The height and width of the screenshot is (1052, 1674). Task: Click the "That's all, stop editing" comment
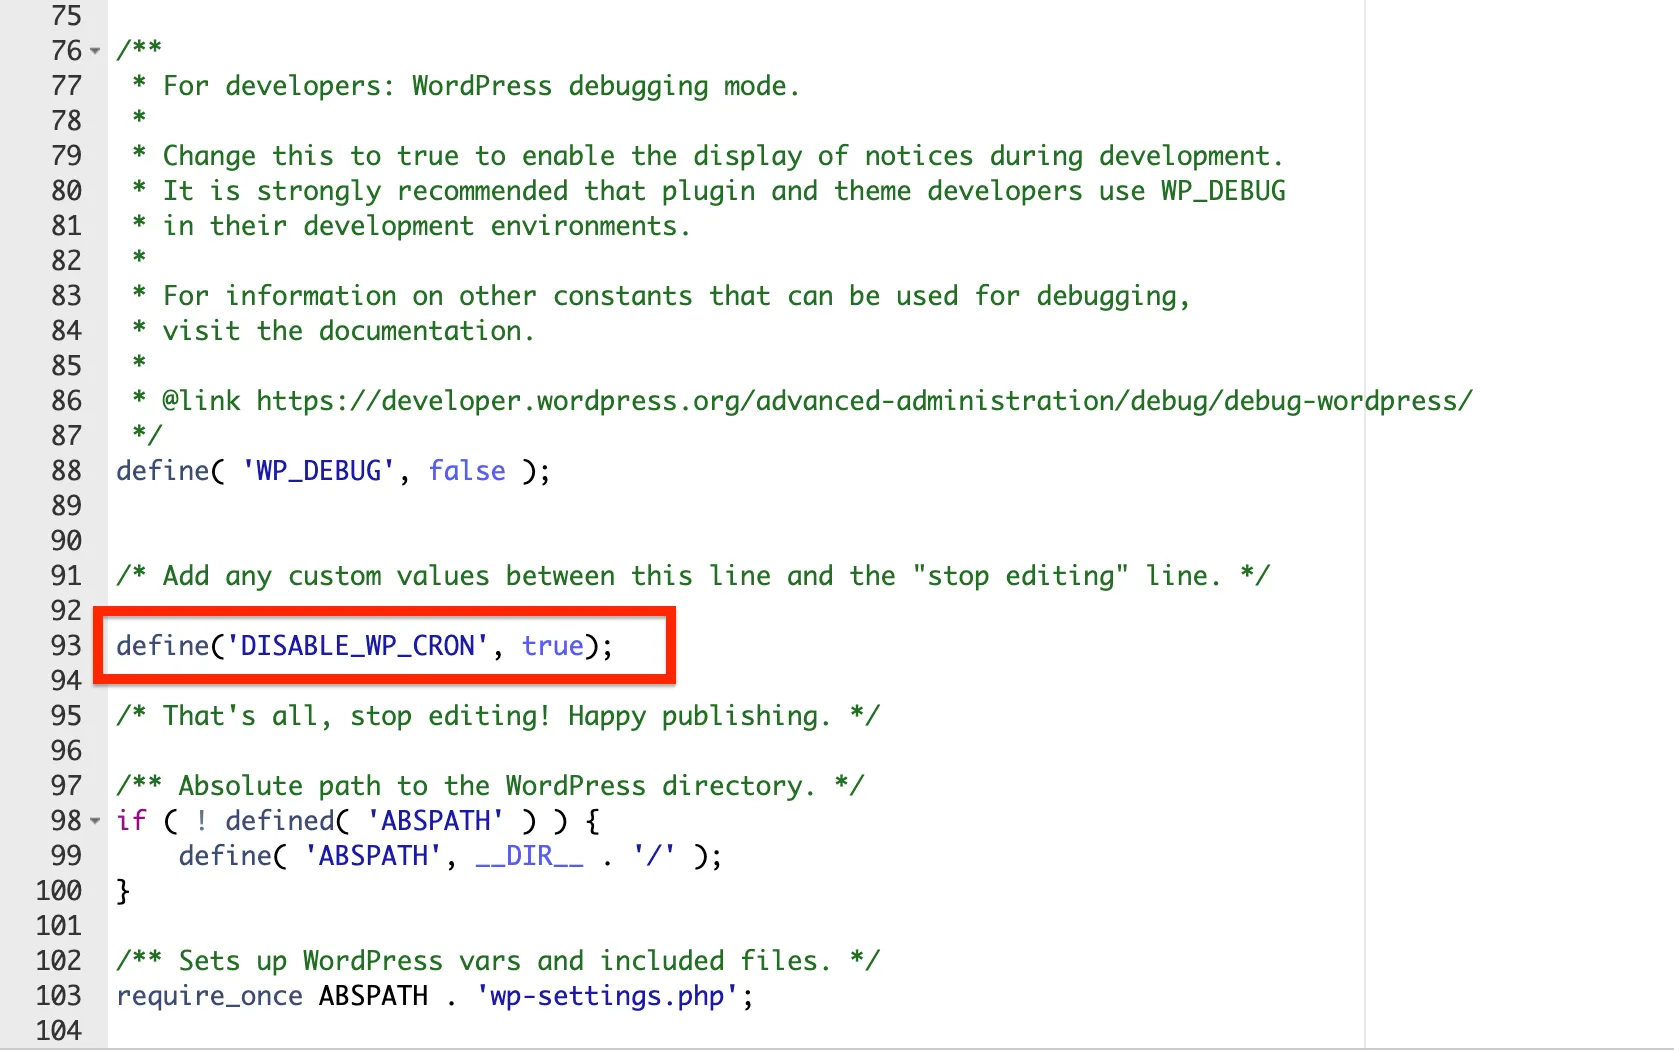[x=497, y=716]
